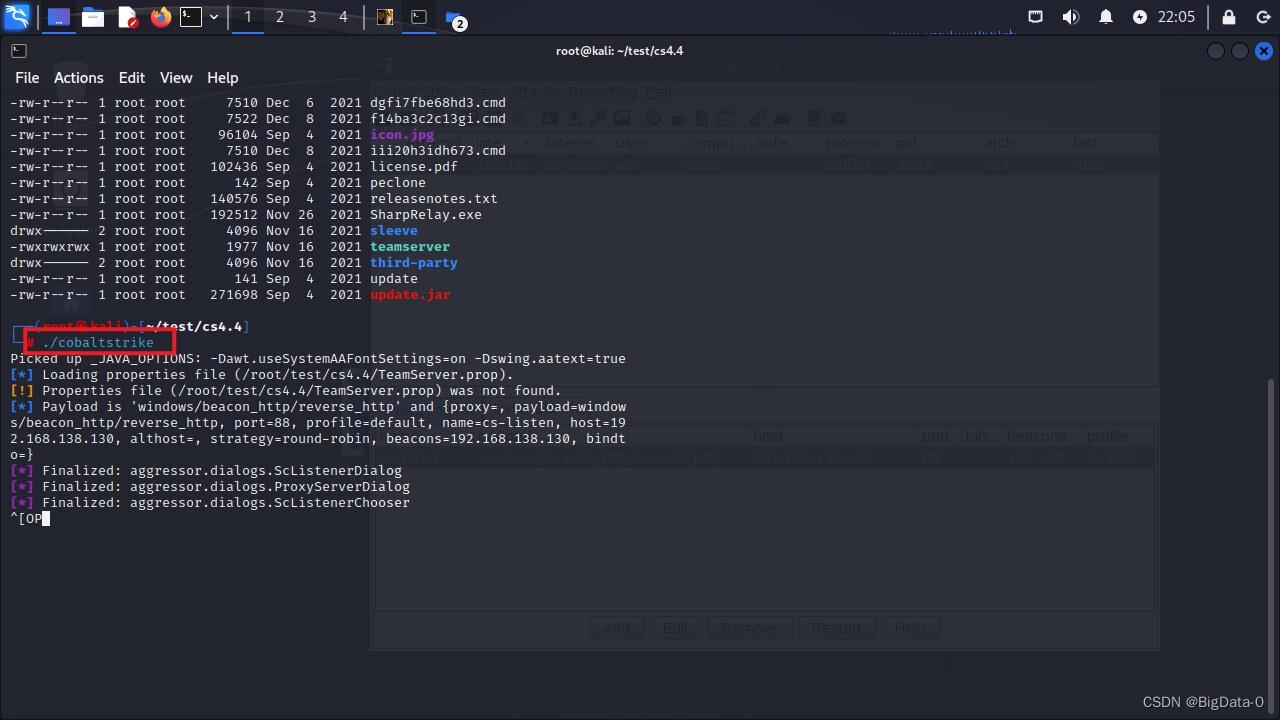The width and height of the screenshot is (1280, 720).
Task: Open the file manager from the panel
Action: pos(93,17)
